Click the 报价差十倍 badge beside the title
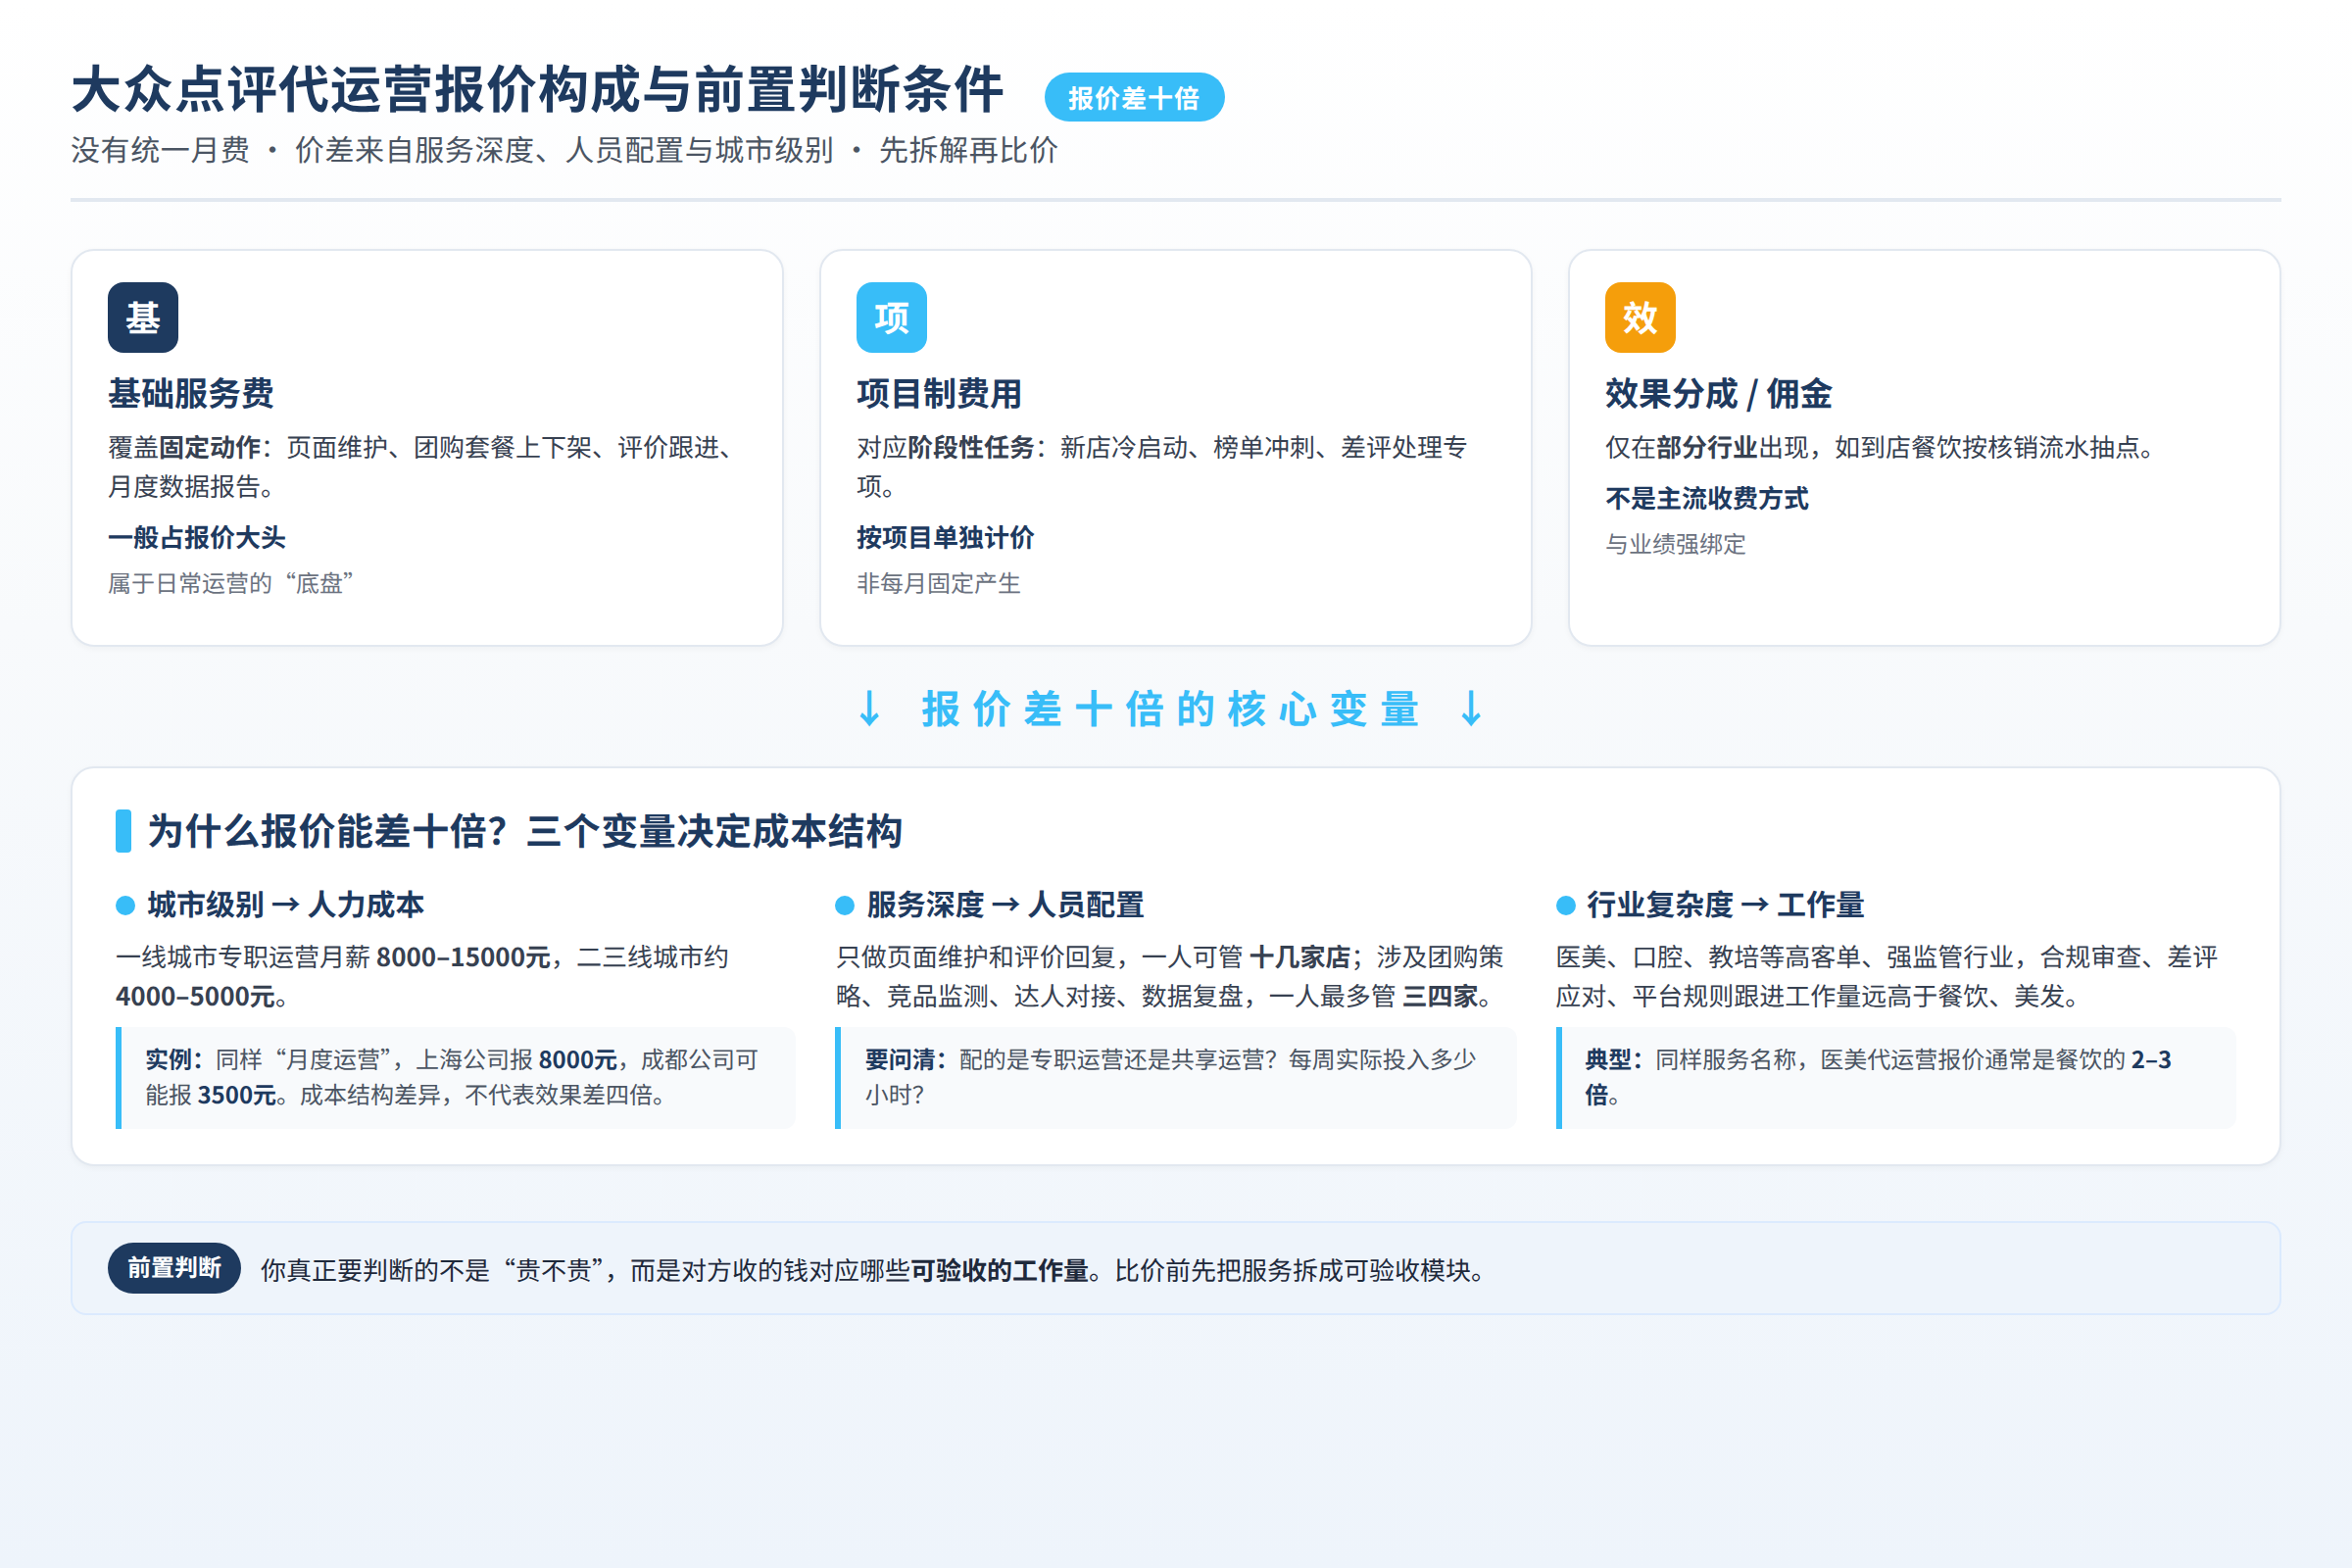Viewport: 2352px width, 1568px height. coord(1134,97)
